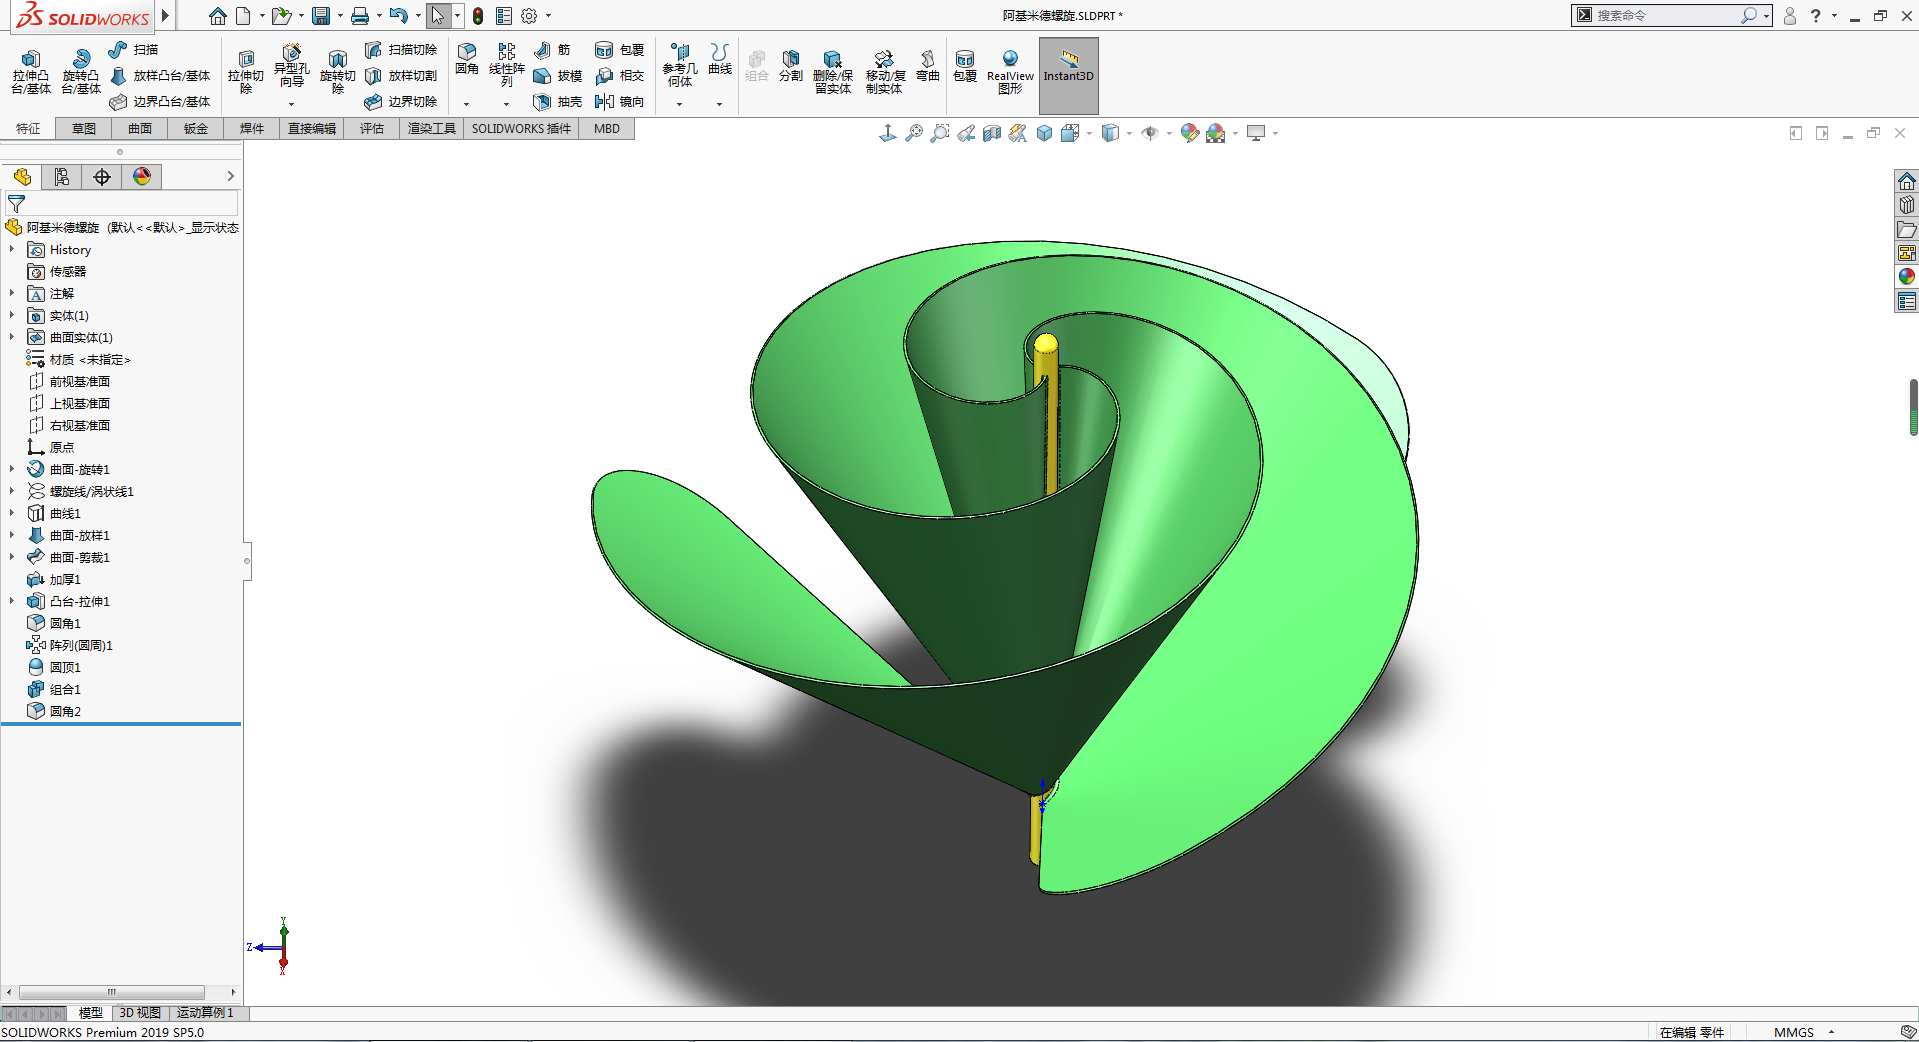The image size is (1919, 1042).
Task: Open the 3D 视图 bottom tab
Action: (140, 1013)
